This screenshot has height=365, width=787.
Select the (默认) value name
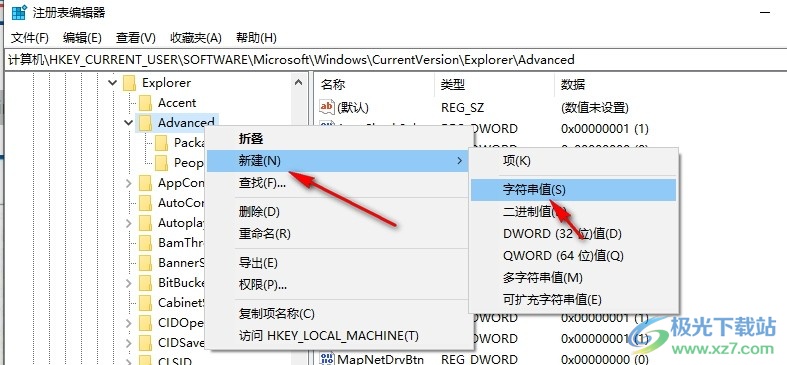353,107
